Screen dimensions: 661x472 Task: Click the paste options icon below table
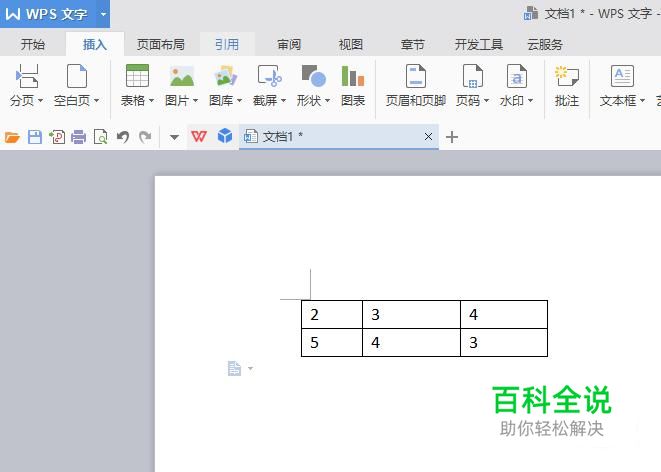[x=234, y=368]
